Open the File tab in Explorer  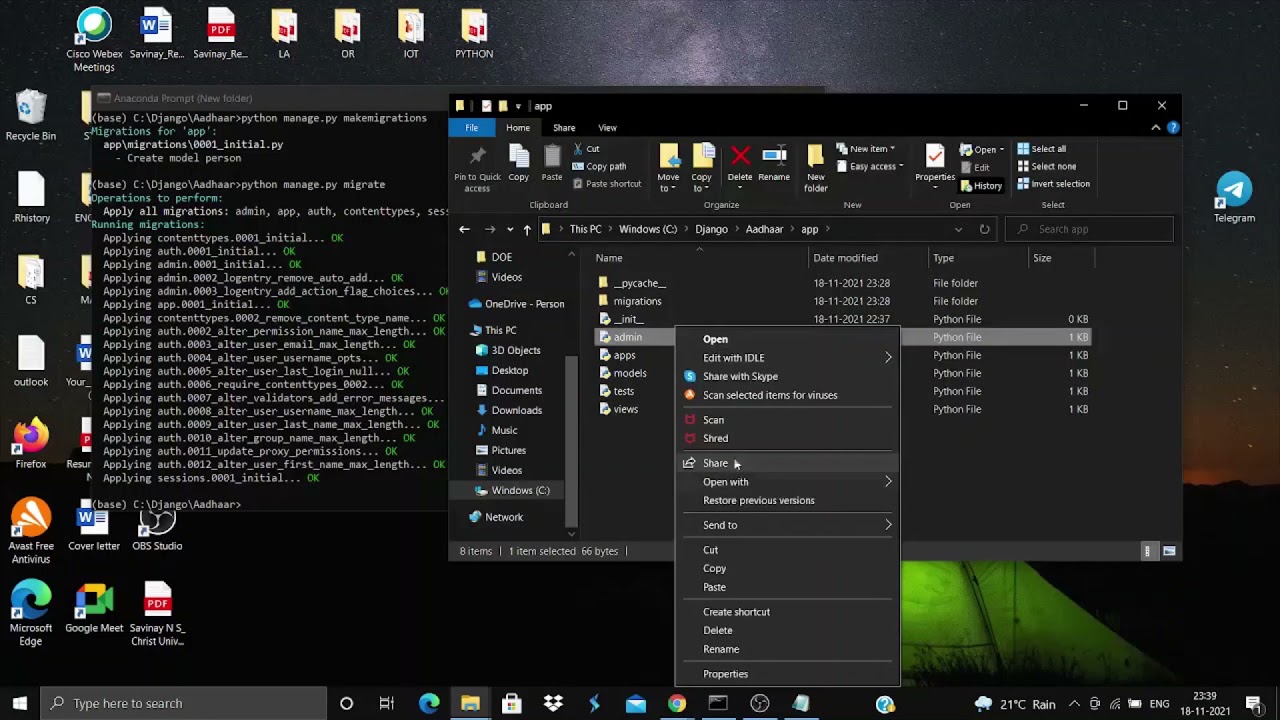pyautogui.click(x=472, y=128)
